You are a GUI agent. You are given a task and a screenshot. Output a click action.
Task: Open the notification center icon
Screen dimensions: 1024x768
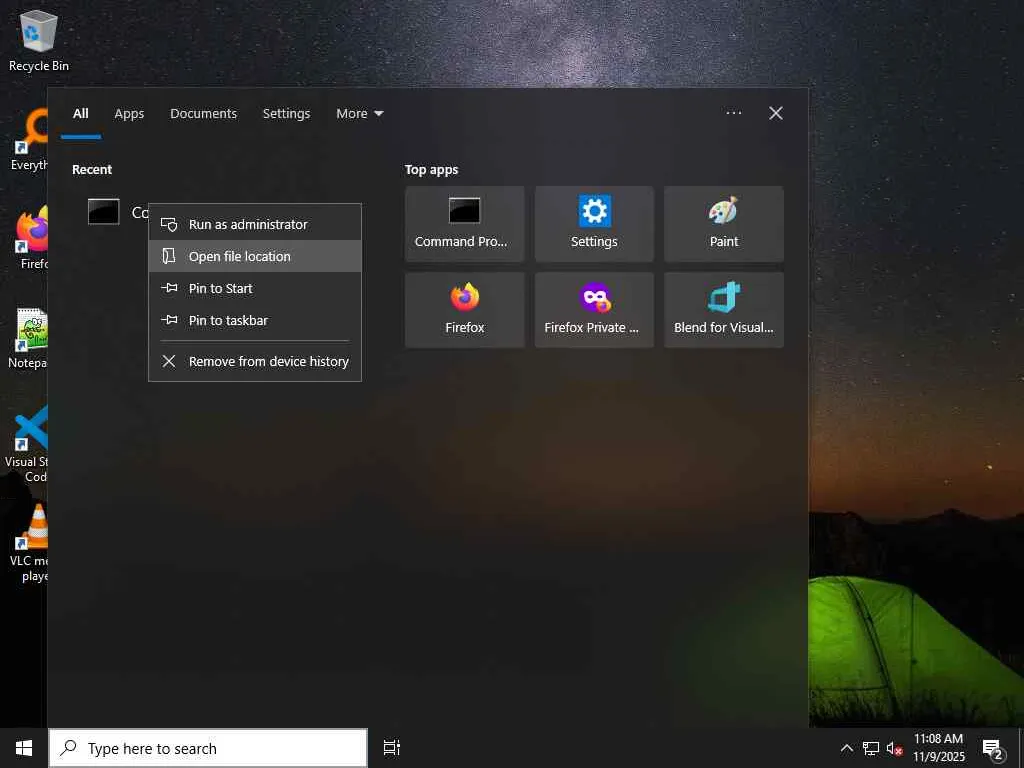click(993, 748)
